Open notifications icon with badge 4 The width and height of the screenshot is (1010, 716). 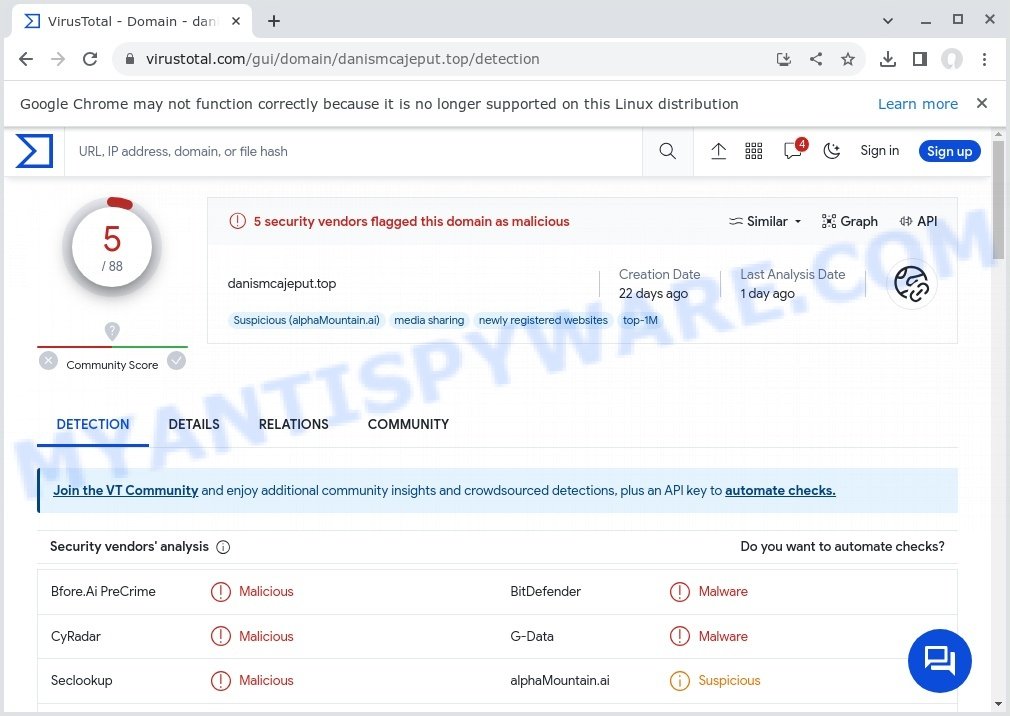pyautogui.click(x=794, y=150)
